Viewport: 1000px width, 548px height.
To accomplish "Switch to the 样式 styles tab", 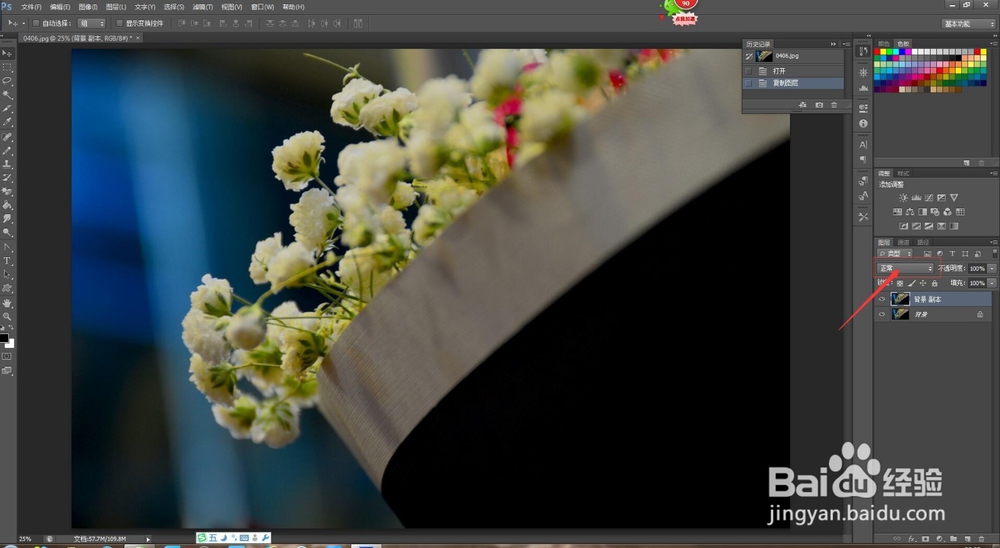I will click(x=903, y=174).
